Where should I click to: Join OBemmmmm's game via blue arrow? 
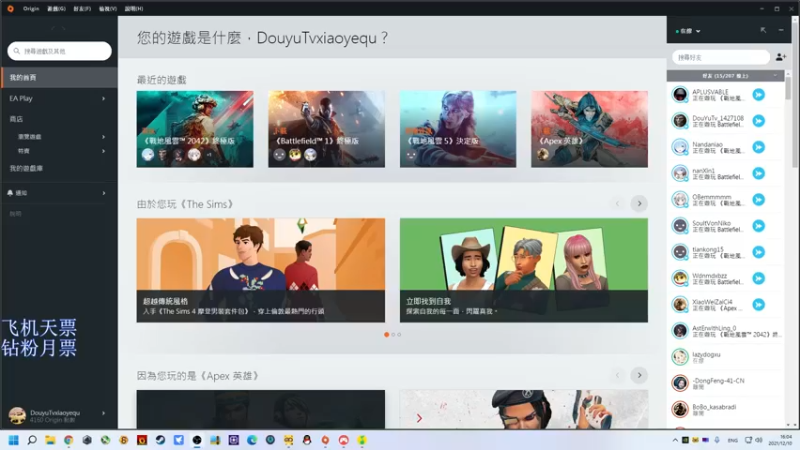click(759, 199)
